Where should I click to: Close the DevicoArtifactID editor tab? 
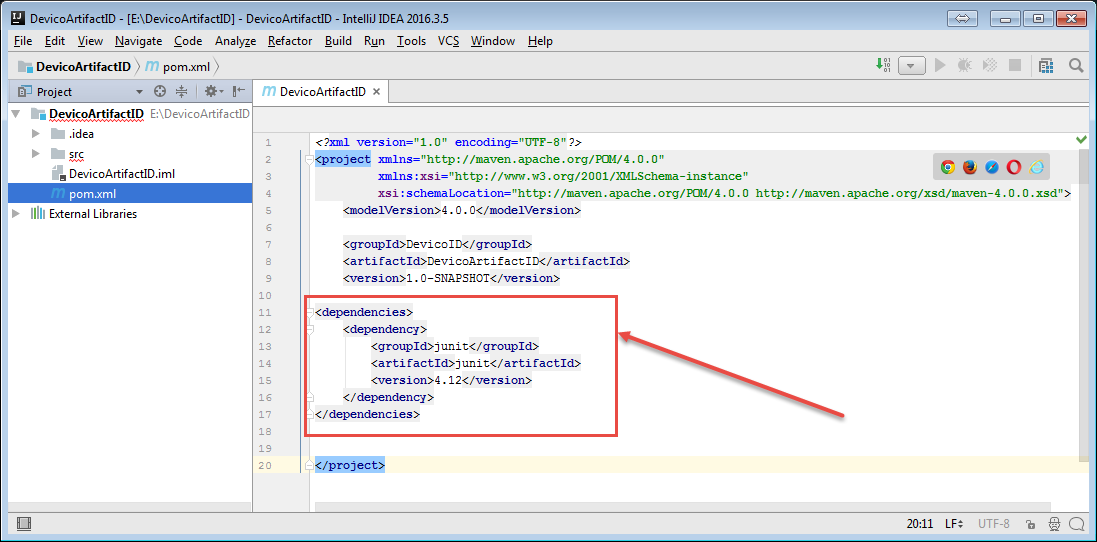pyautogui.click(x=376, y=92)
